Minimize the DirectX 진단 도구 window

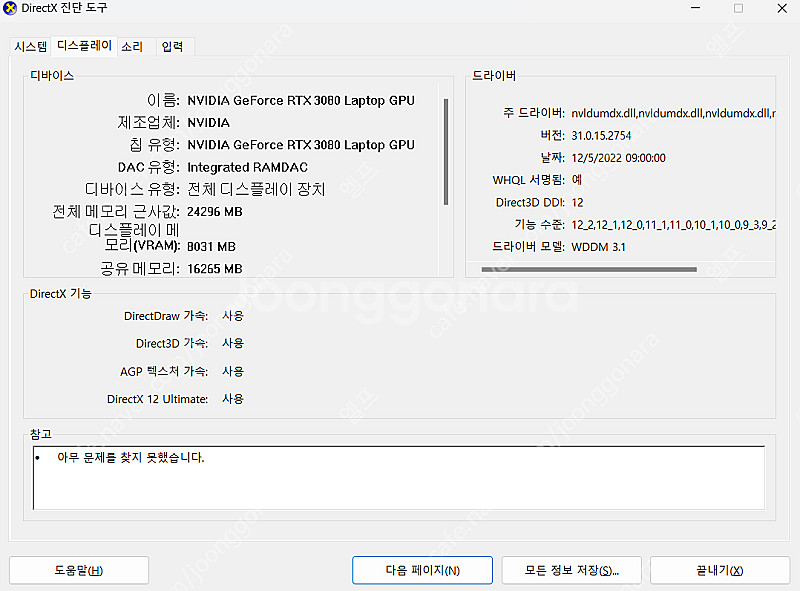(x=695, y=8)
